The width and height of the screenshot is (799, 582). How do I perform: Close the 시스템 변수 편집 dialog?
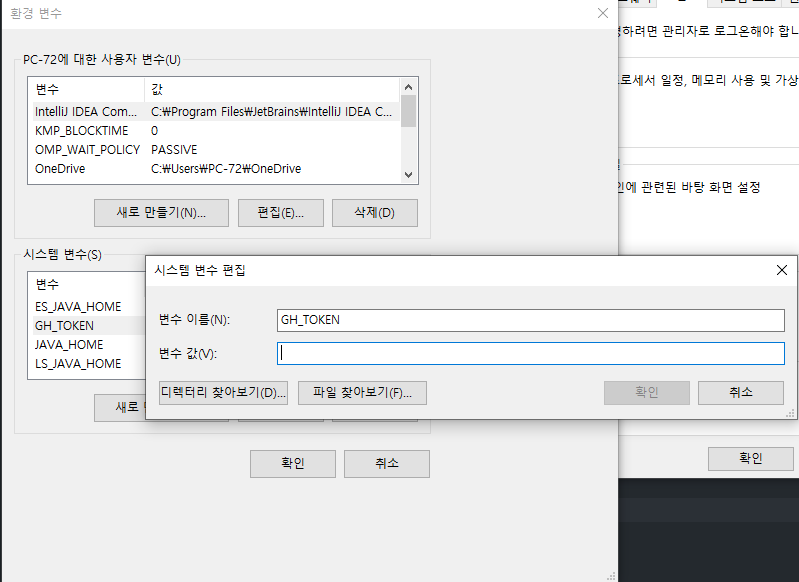[x=781, y=270]
